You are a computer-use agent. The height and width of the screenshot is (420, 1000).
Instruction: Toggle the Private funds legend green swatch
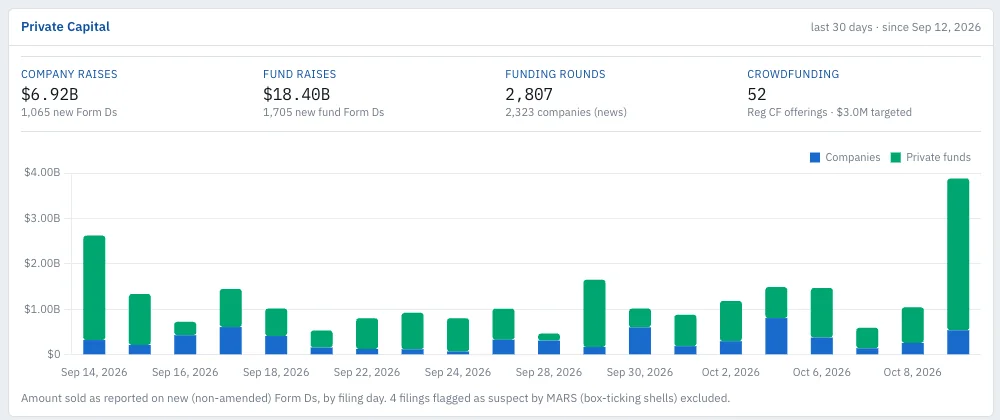click(x=895, y=157)
